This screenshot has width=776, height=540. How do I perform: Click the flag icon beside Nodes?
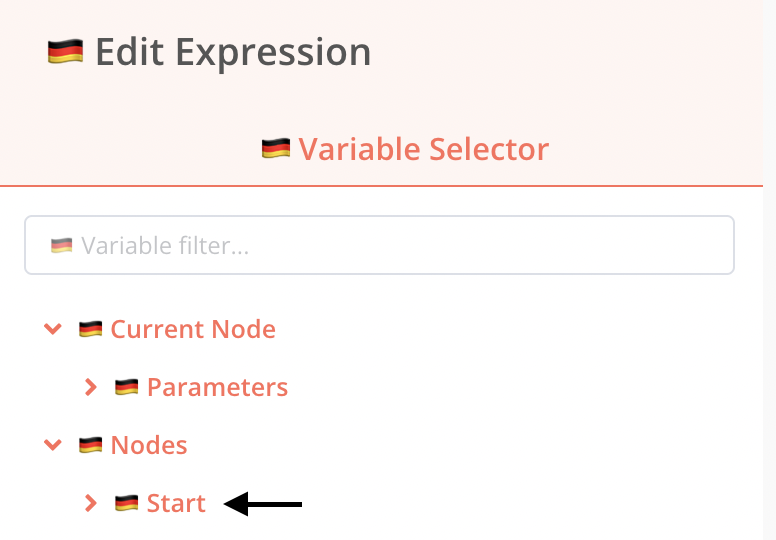point(91,445)
